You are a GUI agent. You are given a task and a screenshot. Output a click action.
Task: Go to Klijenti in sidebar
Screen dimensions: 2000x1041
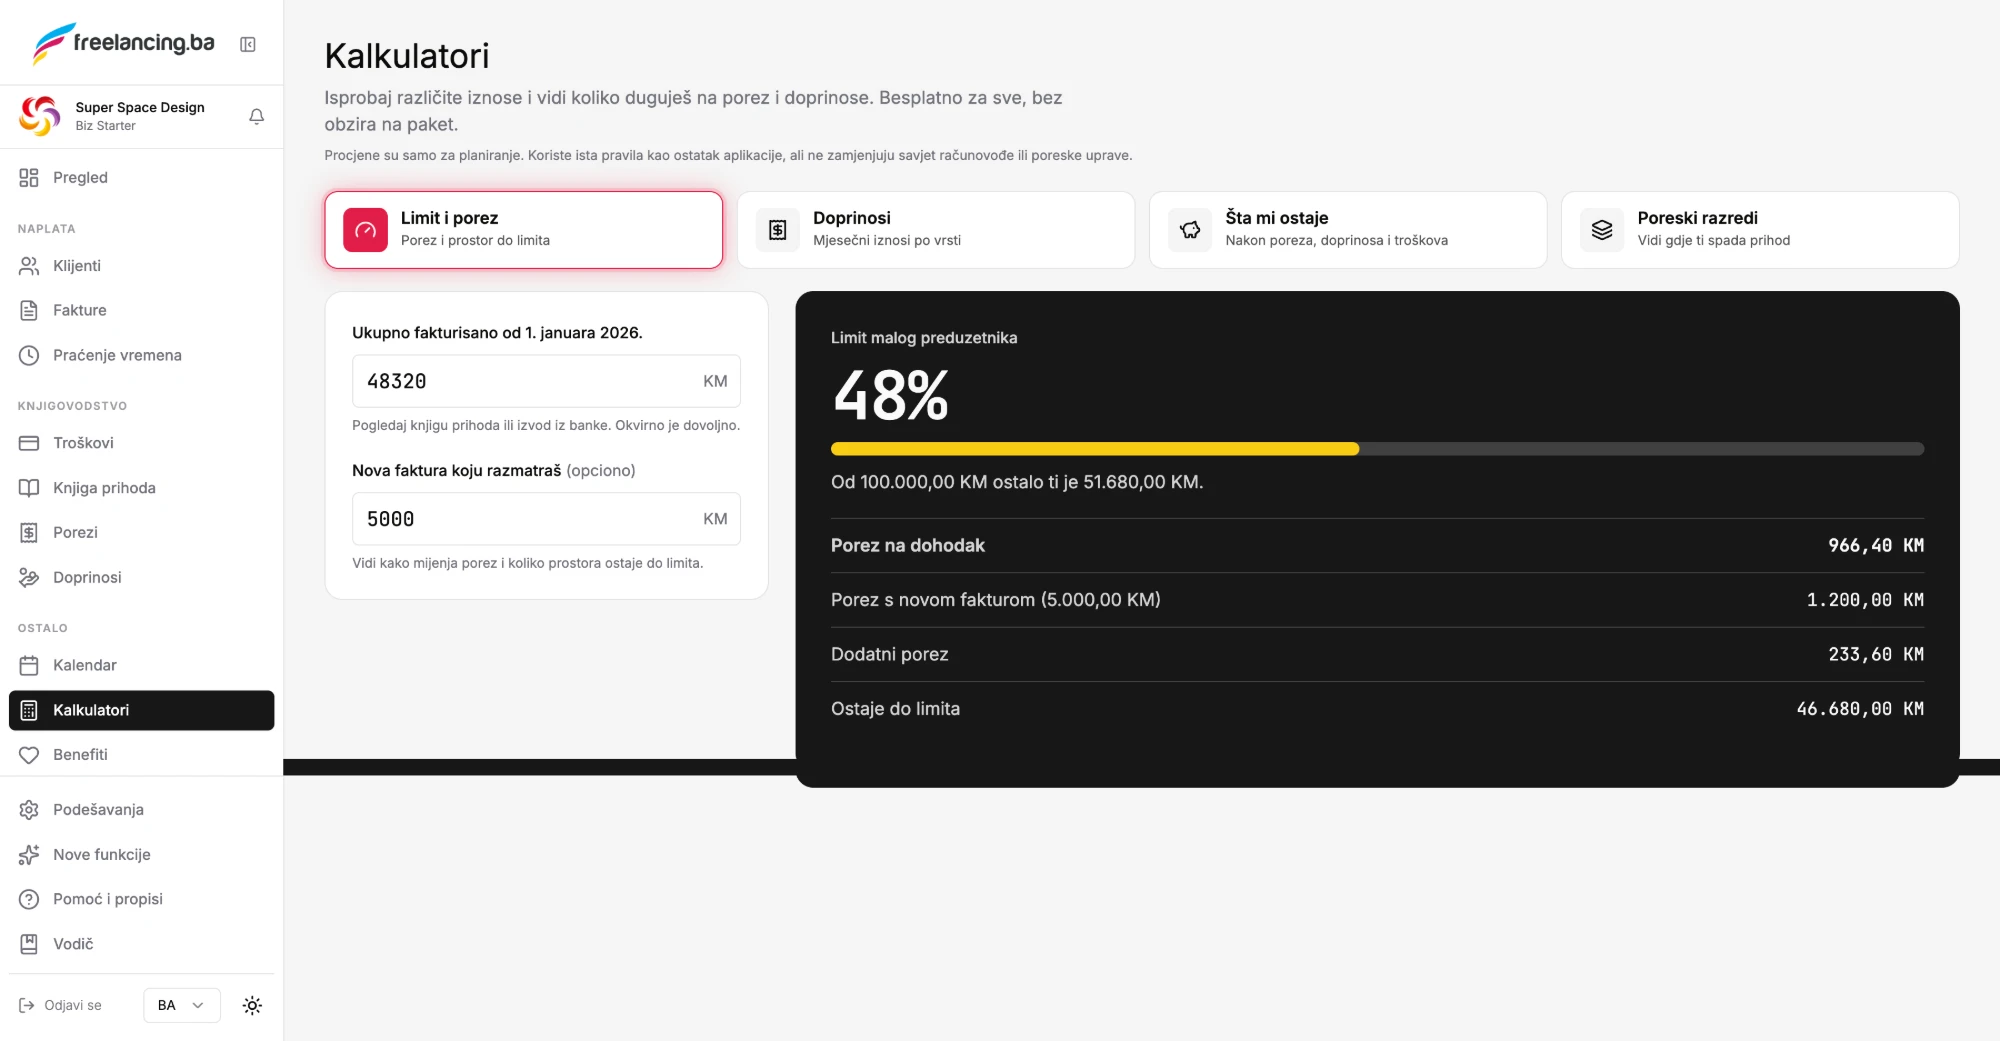(141, 265)
